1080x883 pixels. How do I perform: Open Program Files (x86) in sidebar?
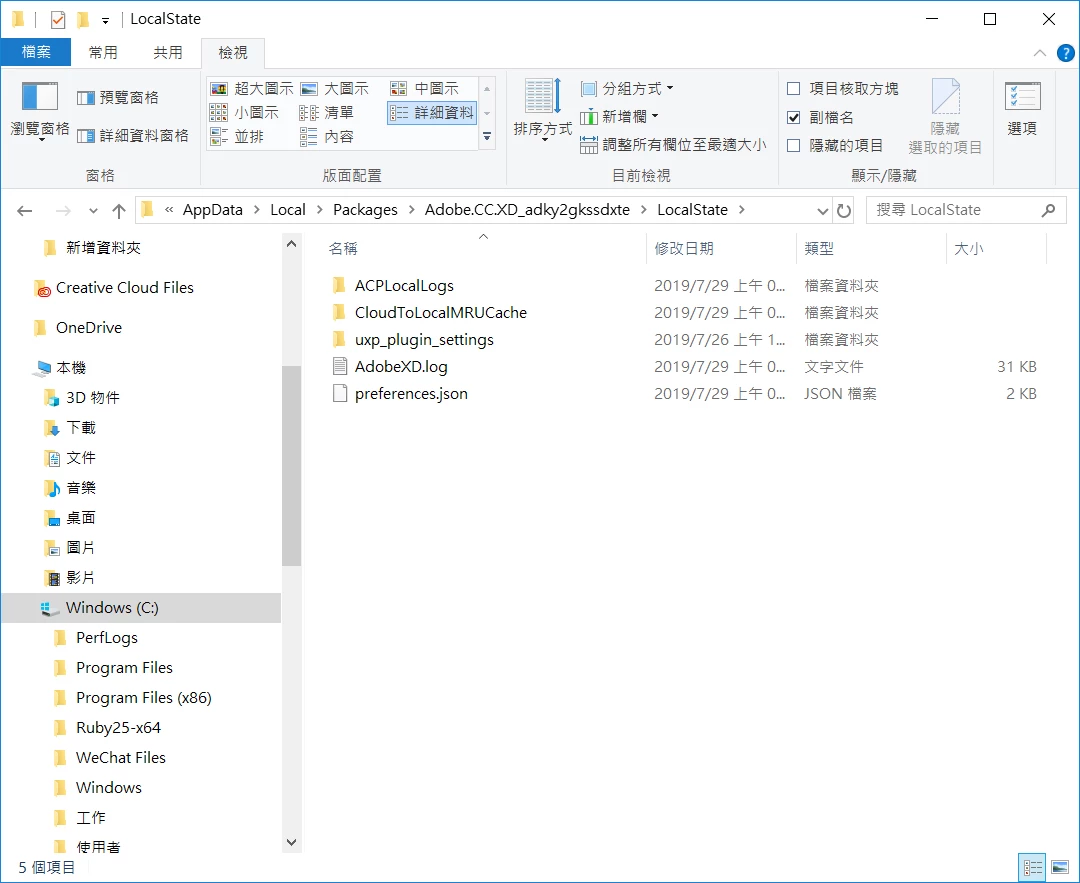pos(143,698)
